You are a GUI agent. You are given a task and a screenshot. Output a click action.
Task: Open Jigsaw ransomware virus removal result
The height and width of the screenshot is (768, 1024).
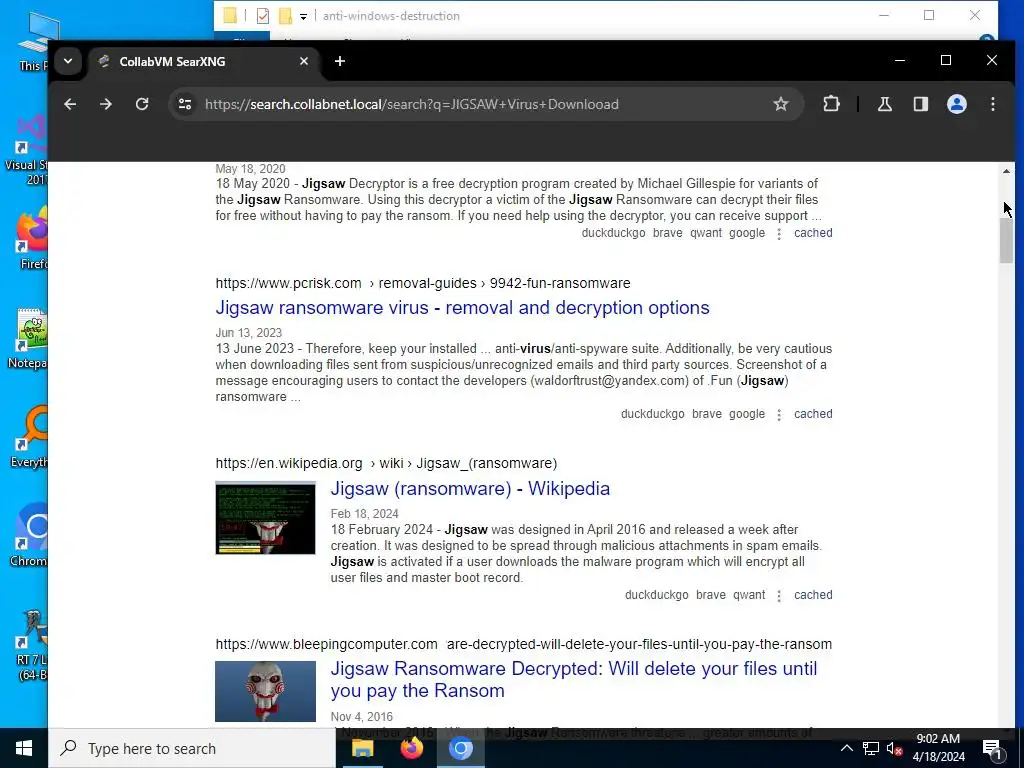[462, 308]
